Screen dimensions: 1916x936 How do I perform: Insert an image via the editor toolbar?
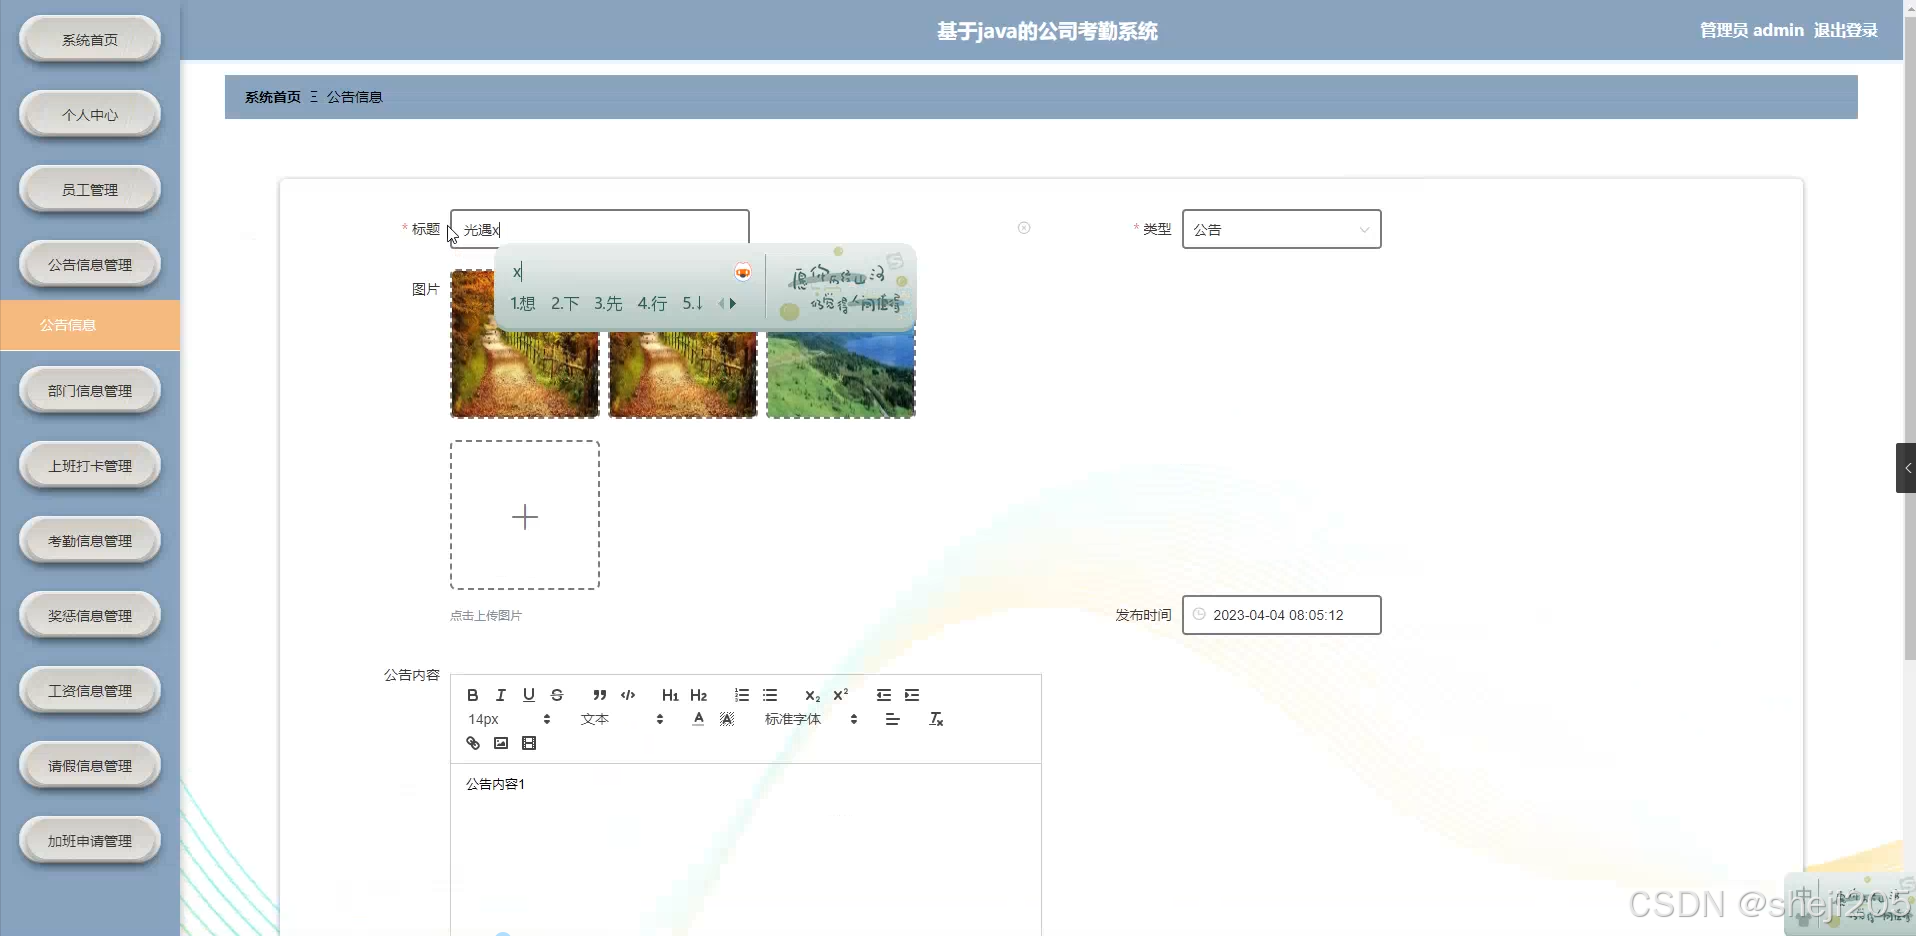point(500,743)
